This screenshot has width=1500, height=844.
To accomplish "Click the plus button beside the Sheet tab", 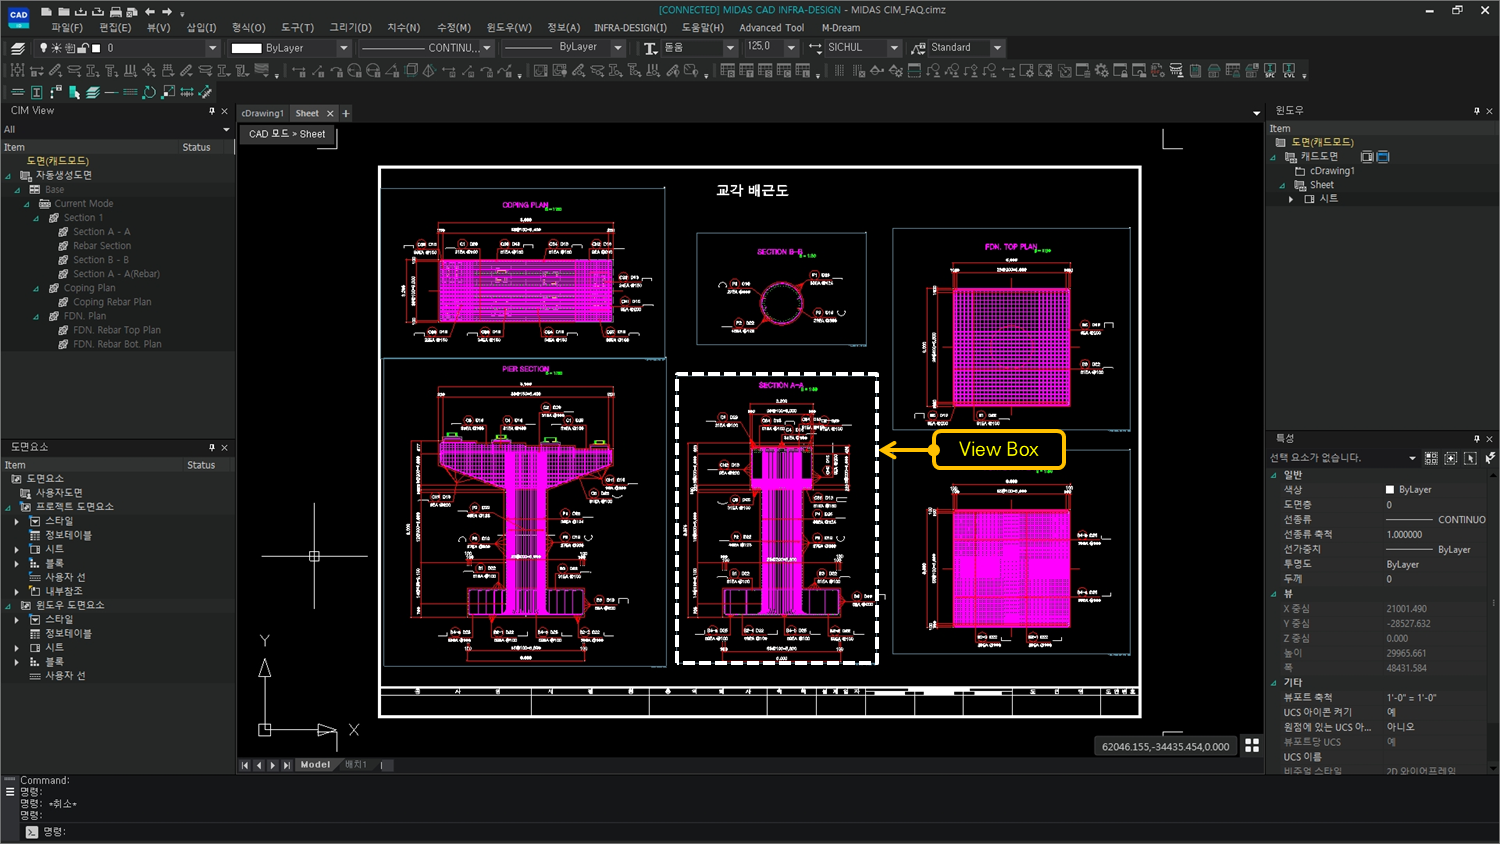I will [345, 113].
